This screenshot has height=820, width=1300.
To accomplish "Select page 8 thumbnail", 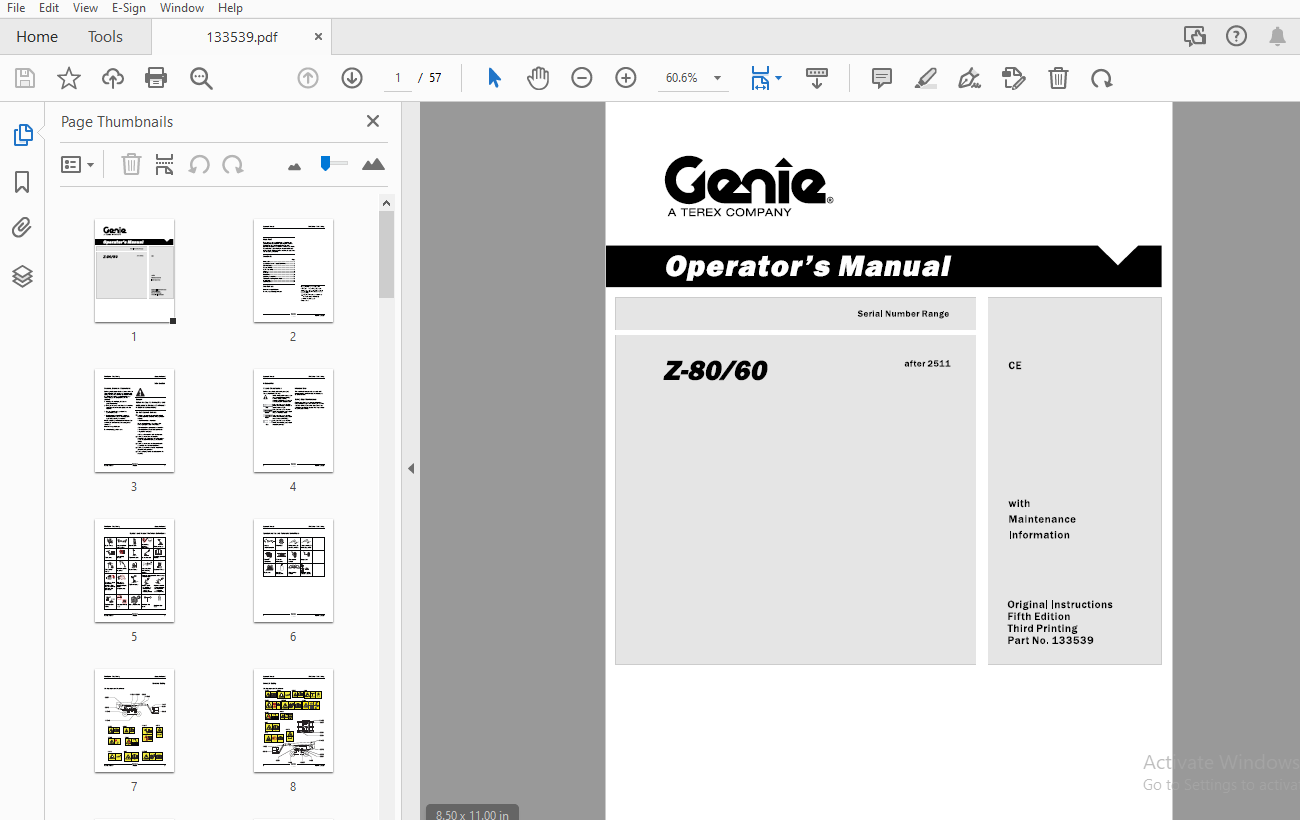I will tap(293, 721).
